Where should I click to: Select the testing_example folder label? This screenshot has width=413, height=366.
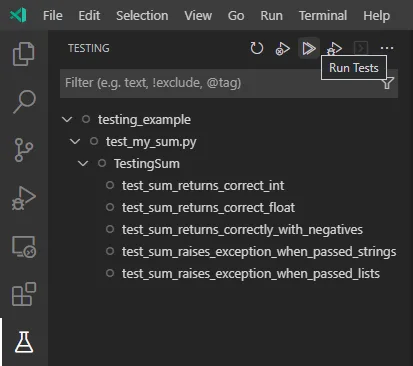point(144,120)
